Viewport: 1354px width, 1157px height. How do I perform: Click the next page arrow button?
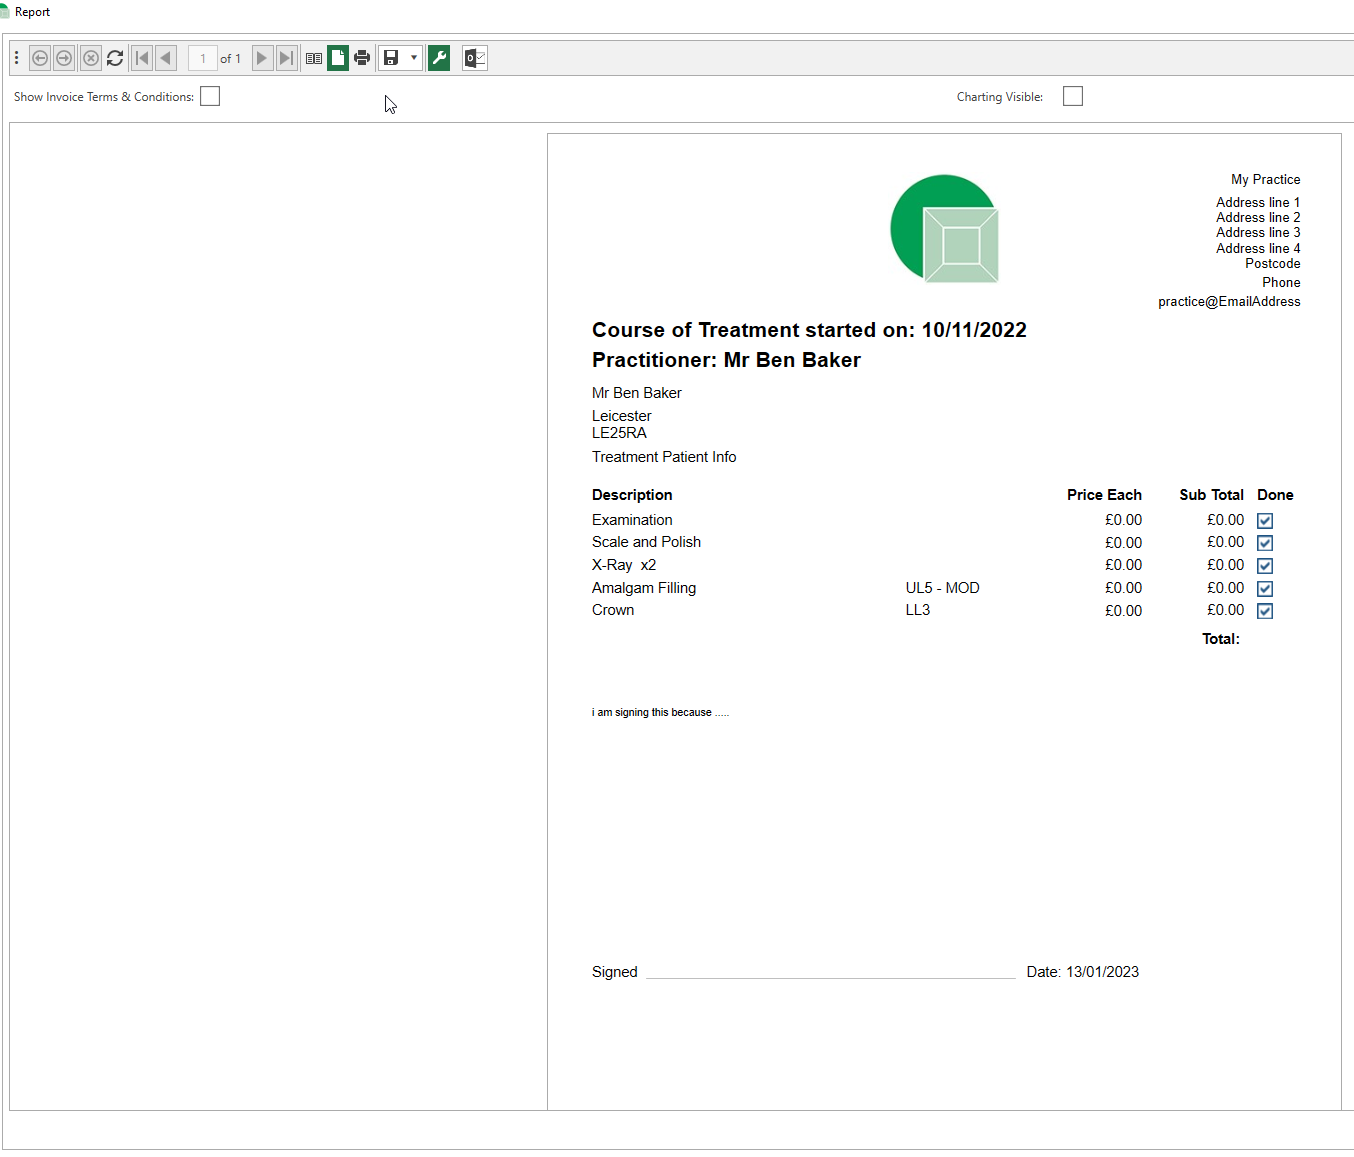(262, 58)
